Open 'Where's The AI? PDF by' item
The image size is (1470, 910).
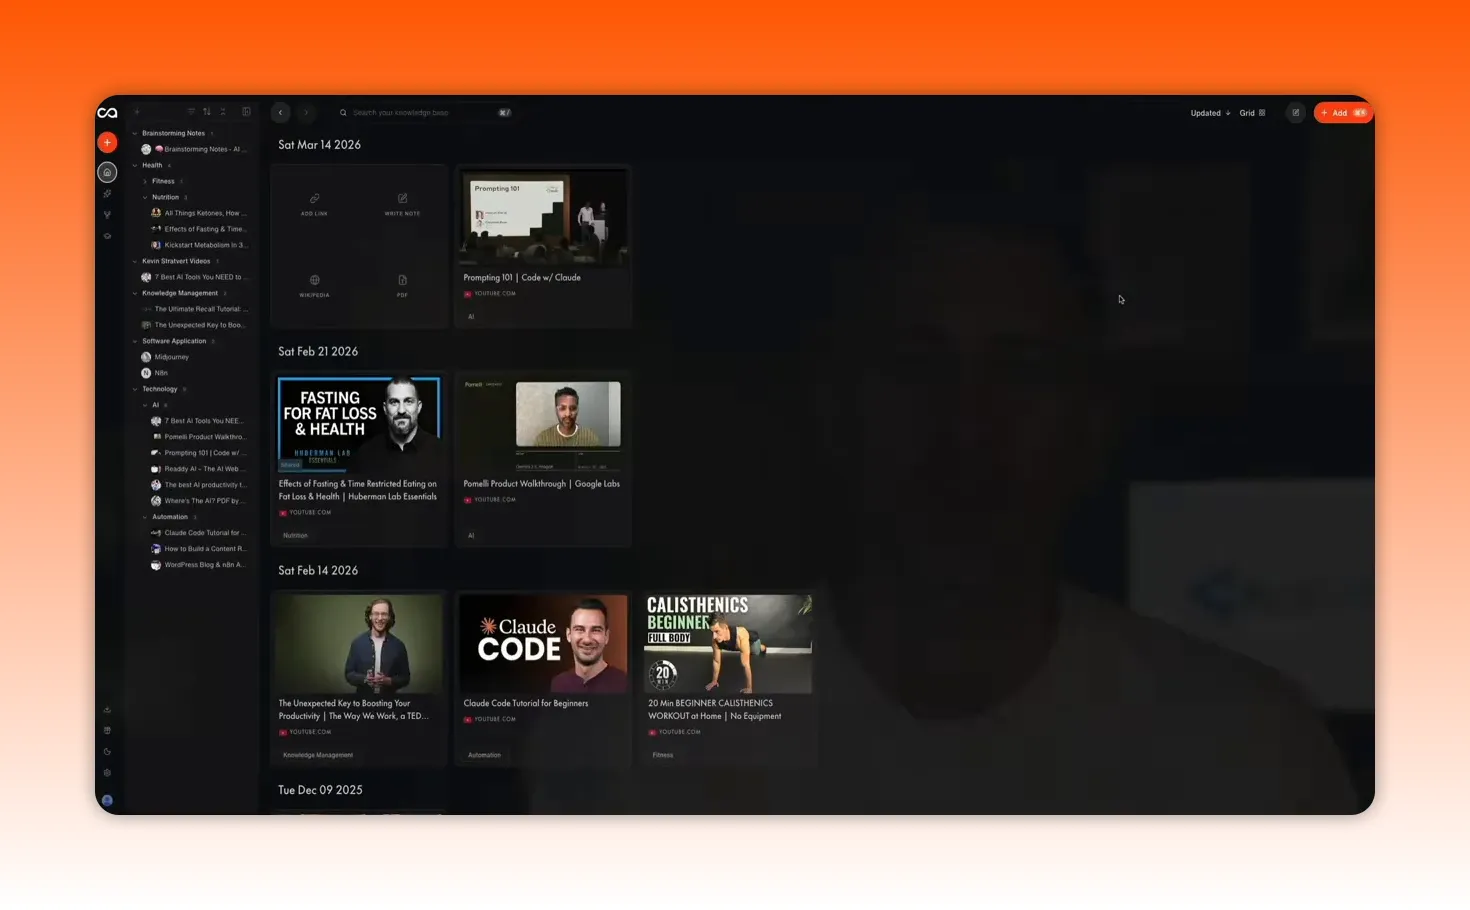[198, 501]
